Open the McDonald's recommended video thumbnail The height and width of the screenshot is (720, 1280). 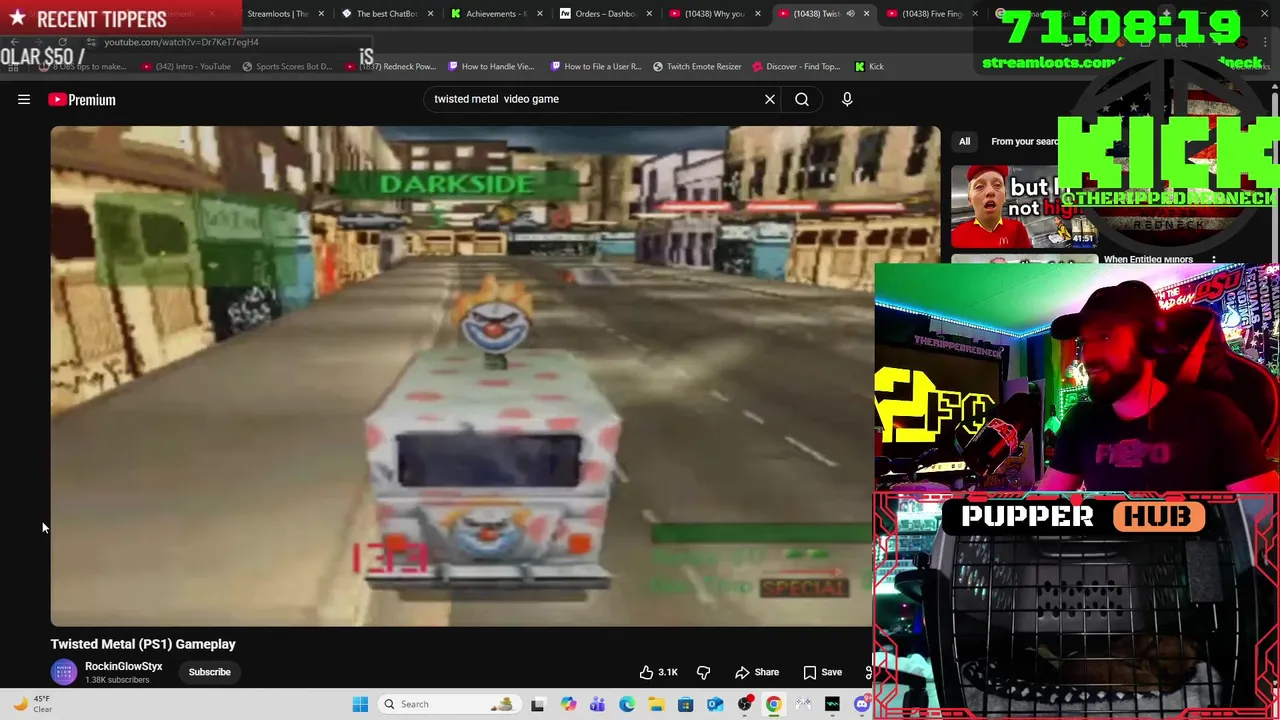coord(1024,206)
